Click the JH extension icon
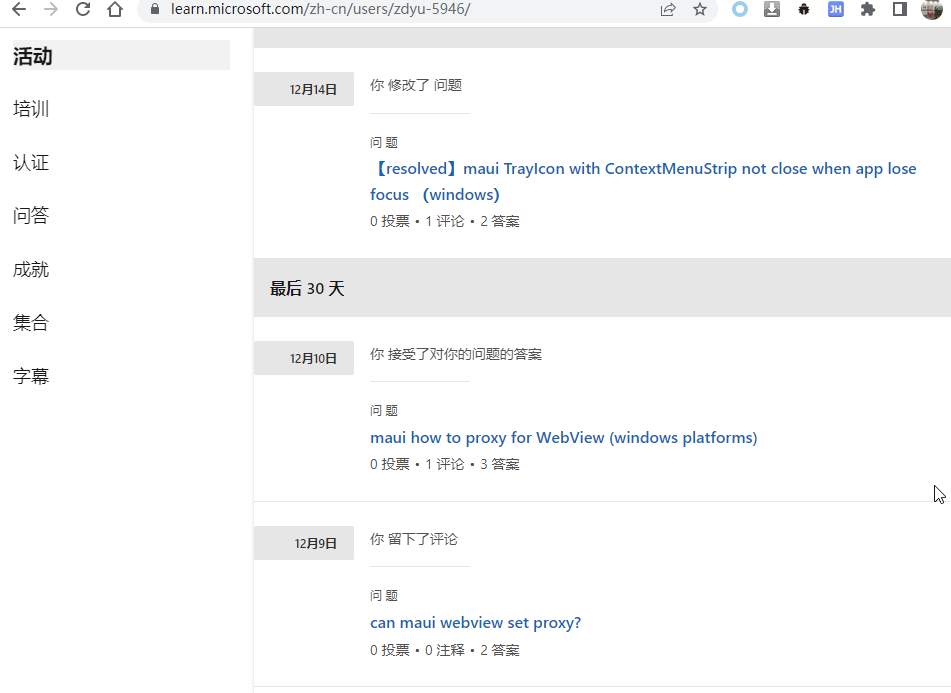951x693 pixels. click(836, 9)
